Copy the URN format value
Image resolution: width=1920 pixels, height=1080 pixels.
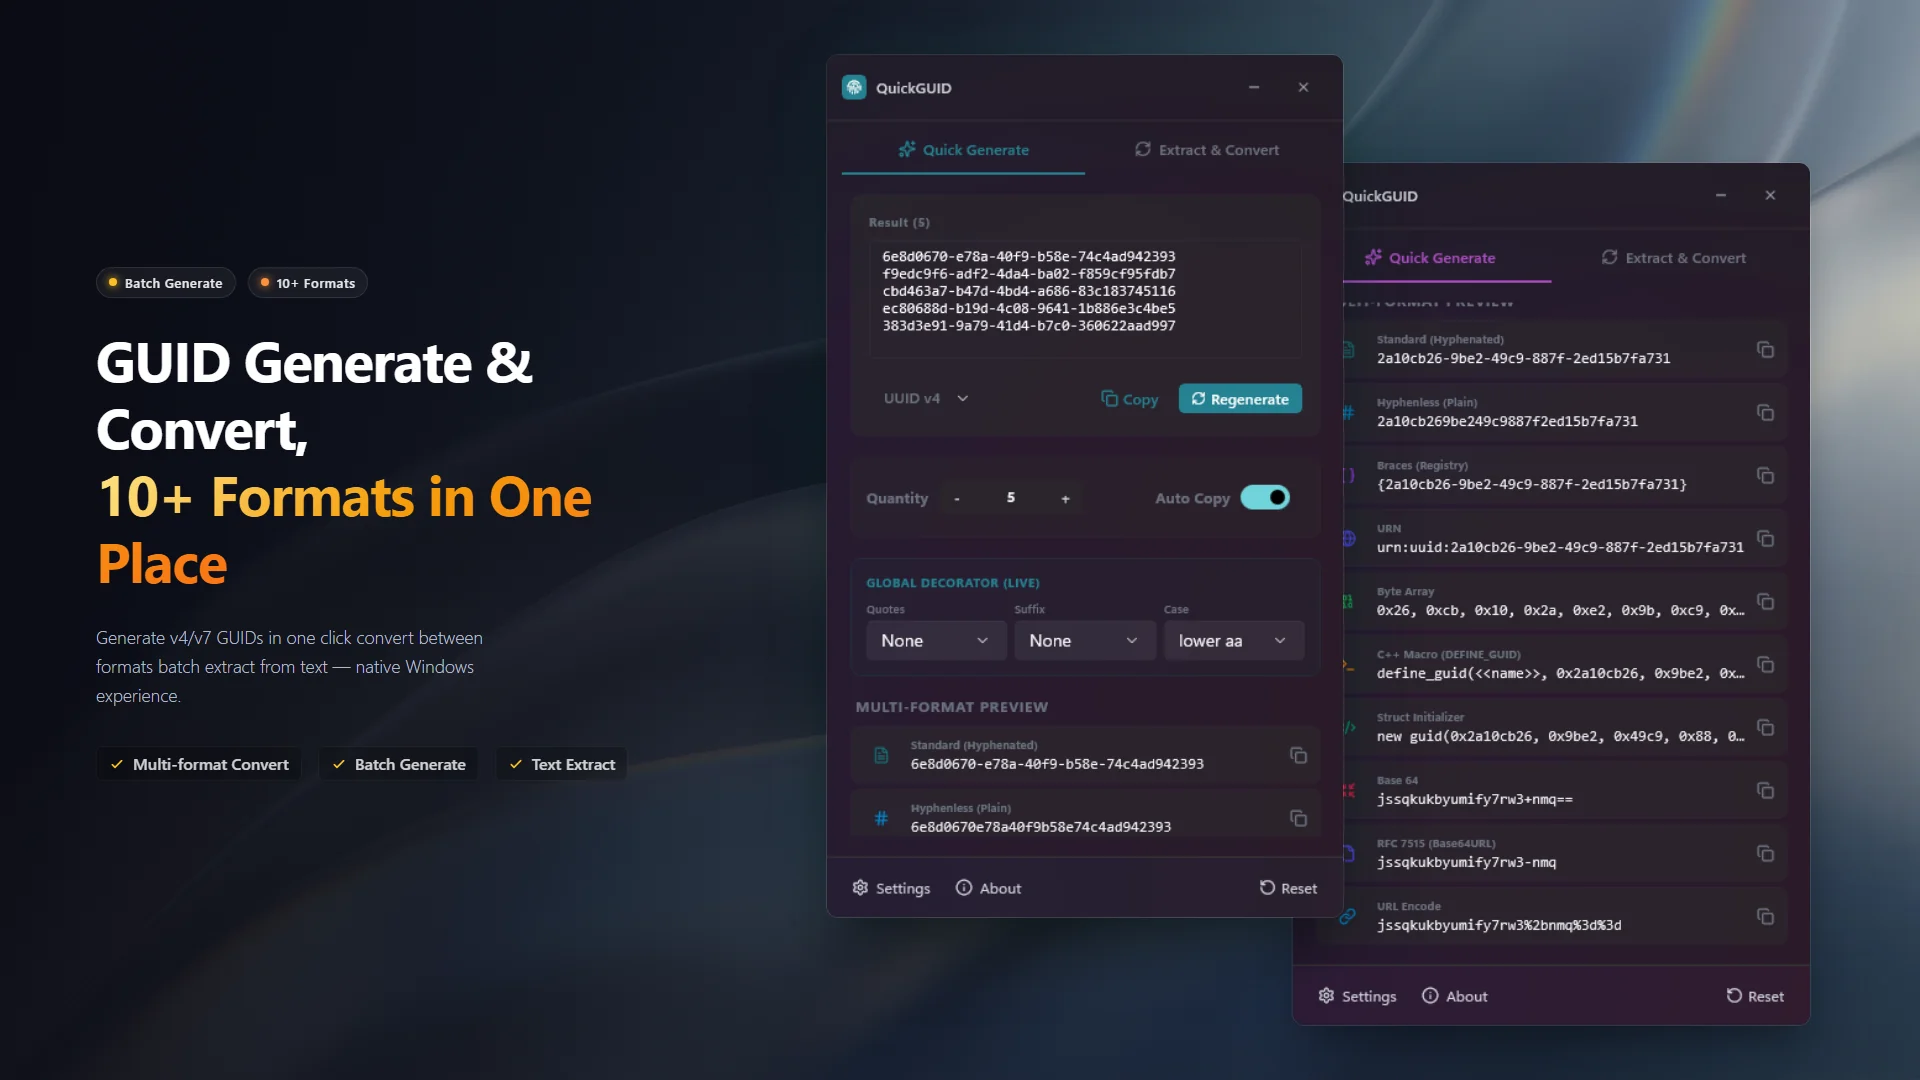[x=1765, y=539]
